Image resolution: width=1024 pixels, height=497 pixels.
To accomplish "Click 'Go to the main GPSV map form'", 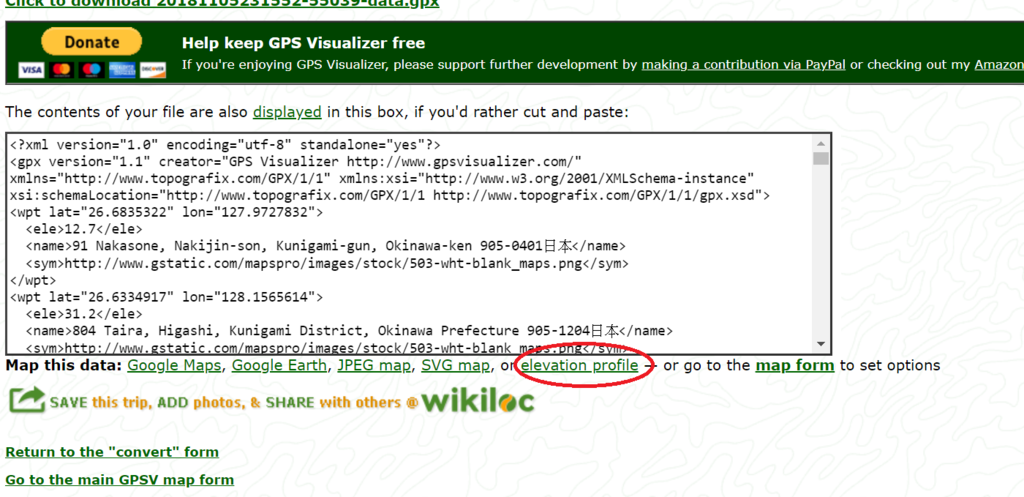I will point(120,480).
